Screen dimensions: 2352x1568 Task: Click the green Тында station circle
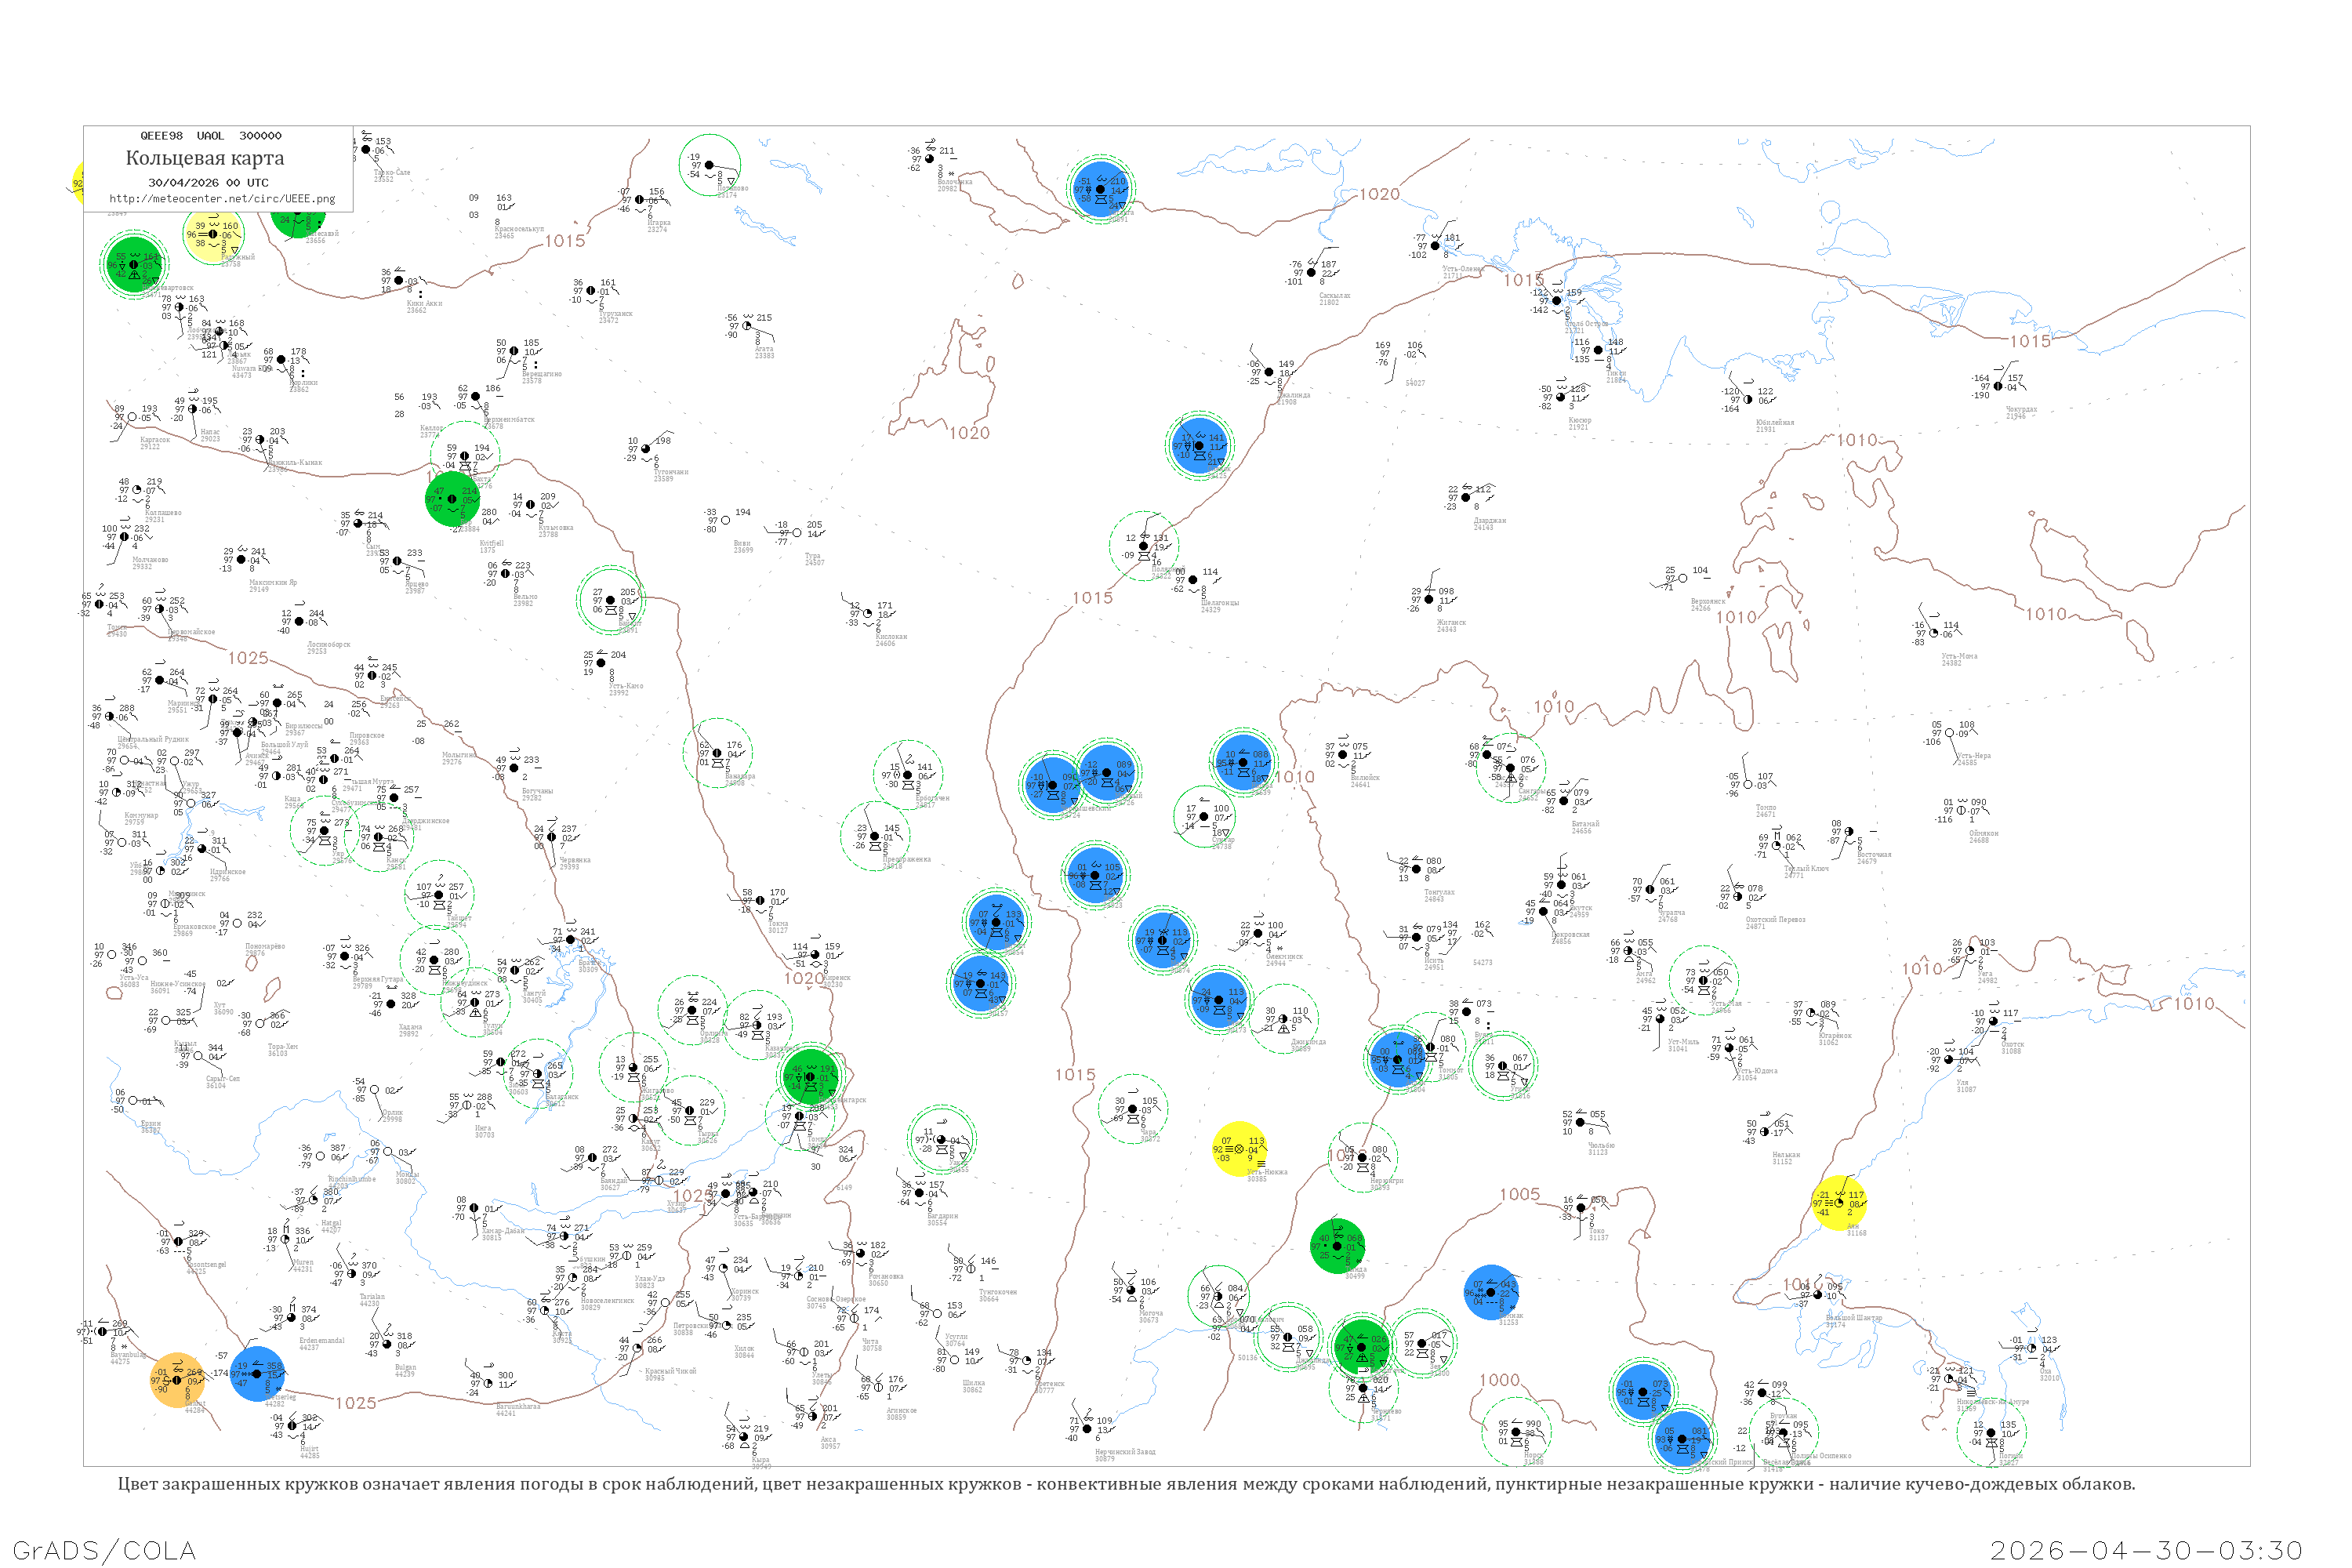1337,1246
